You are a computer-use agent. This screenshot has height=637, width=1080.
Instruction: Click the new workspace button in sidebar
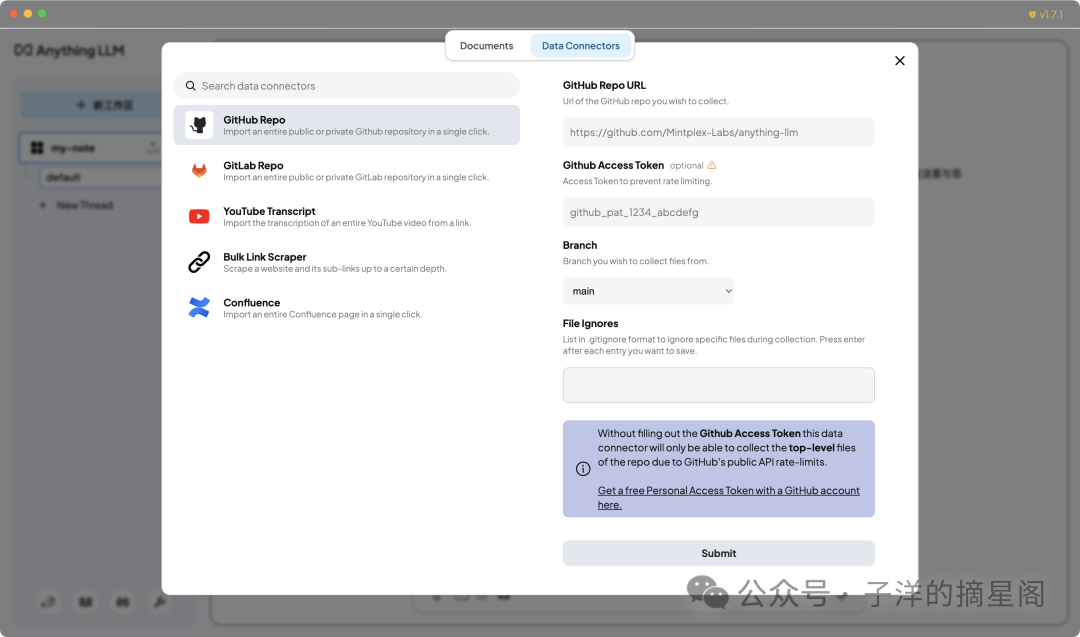click(91, 105)
